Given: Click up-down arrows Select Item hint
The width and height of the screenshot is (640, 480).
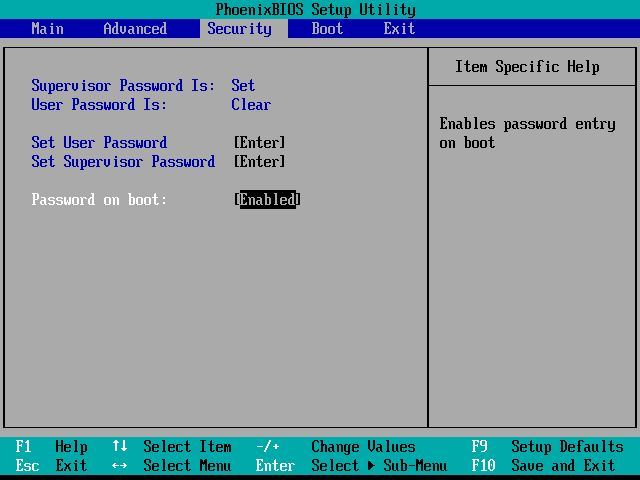Looking at the screenshot, I should [172, 447].
